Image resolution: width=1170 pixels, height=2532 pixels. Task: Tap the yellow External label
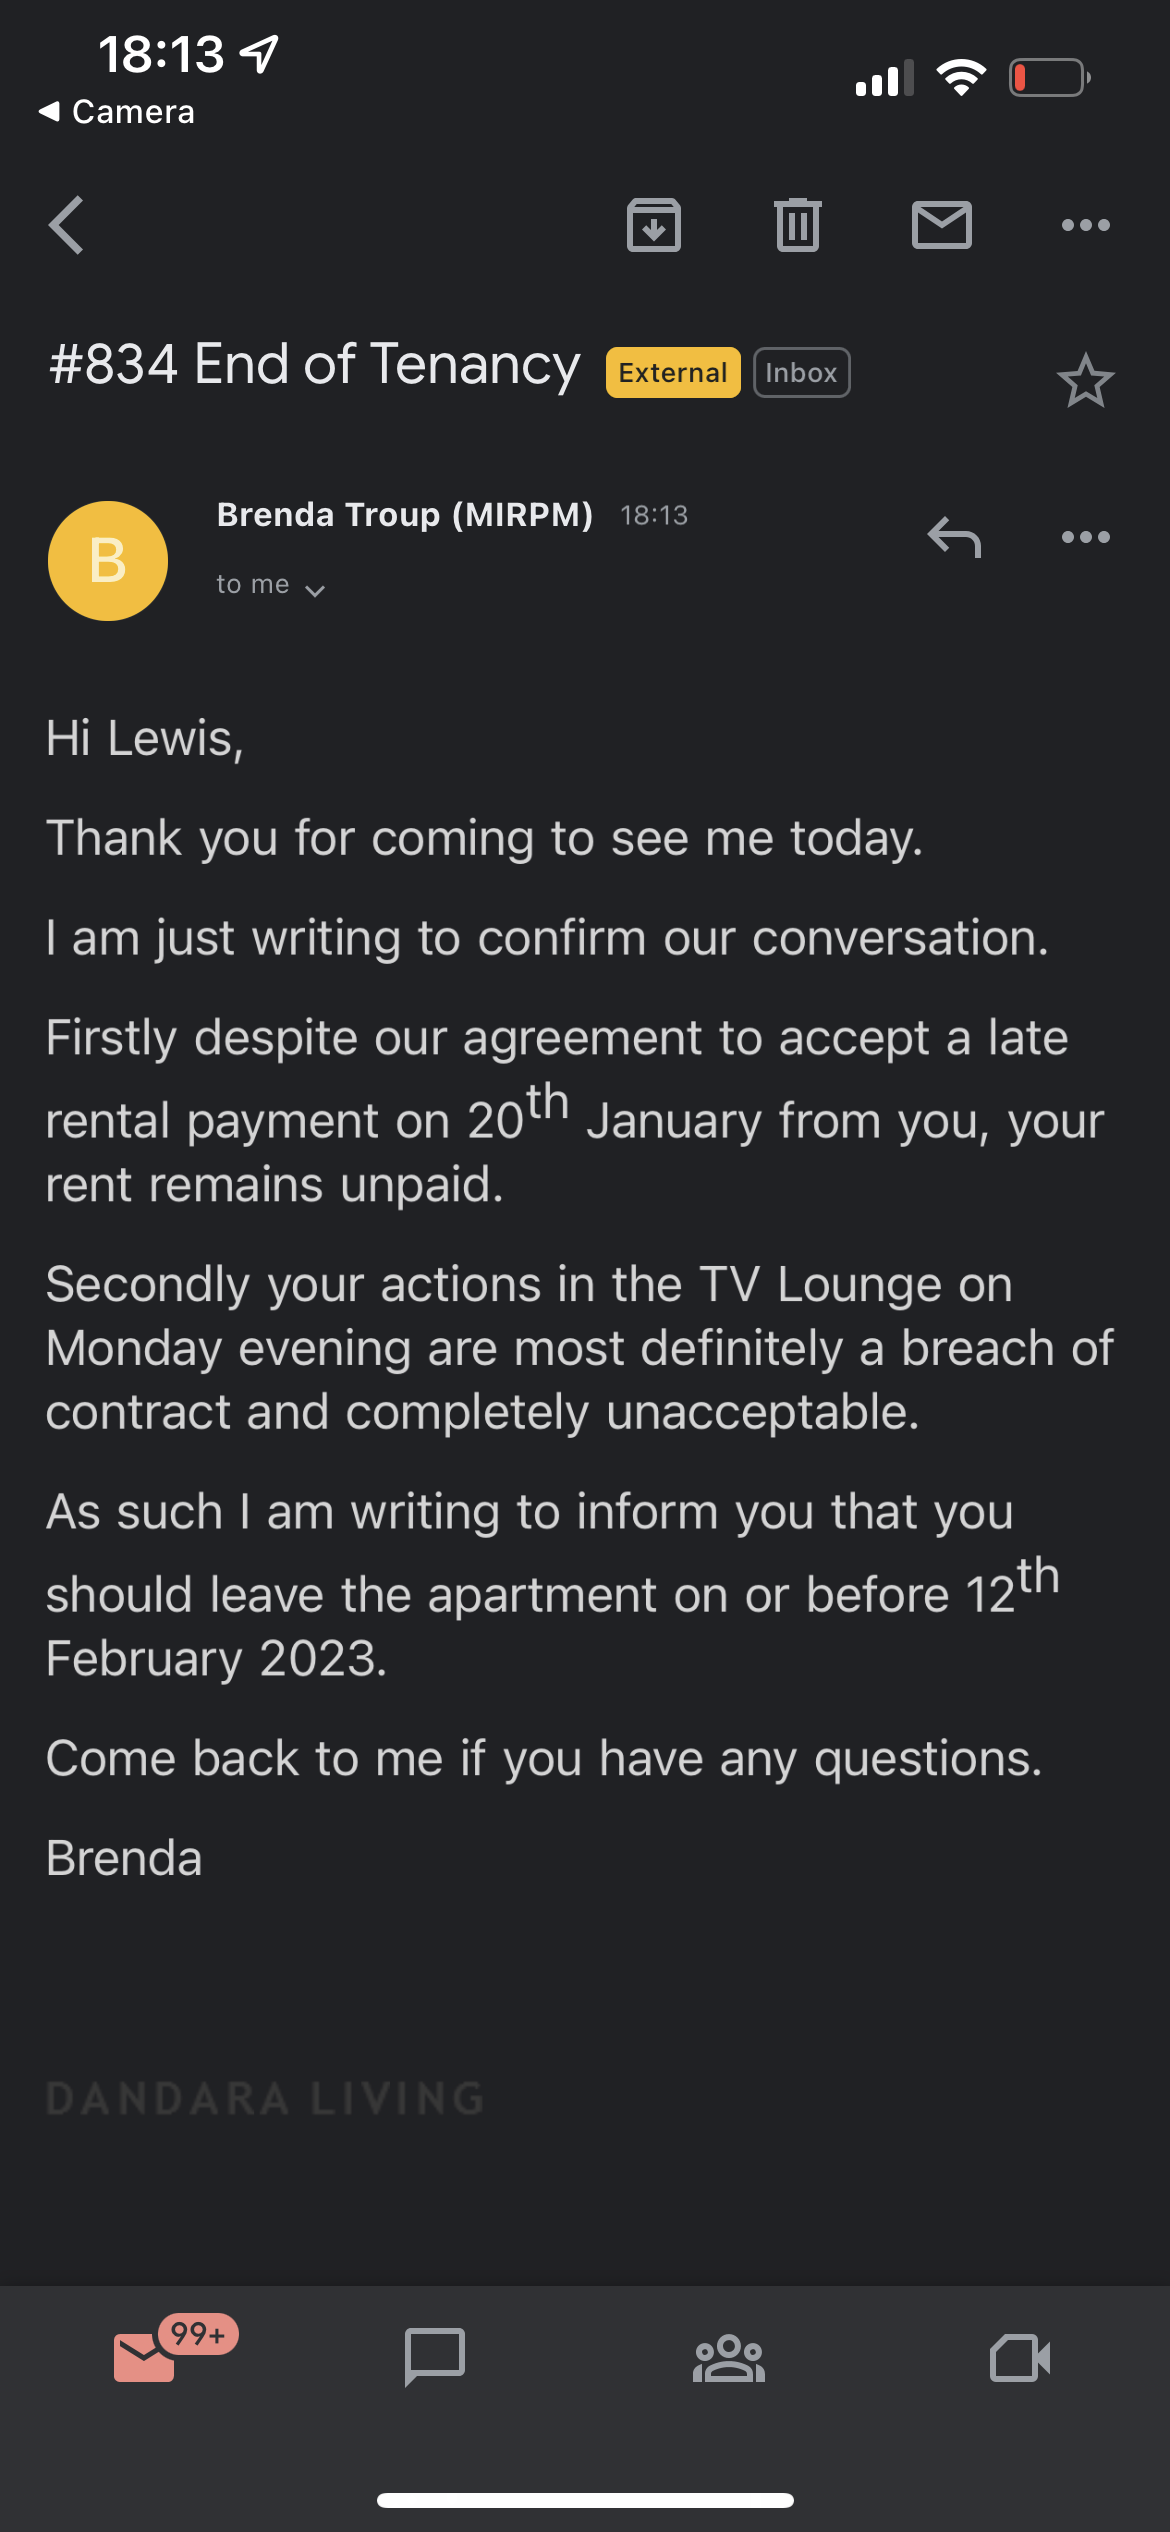coord(673,373)
